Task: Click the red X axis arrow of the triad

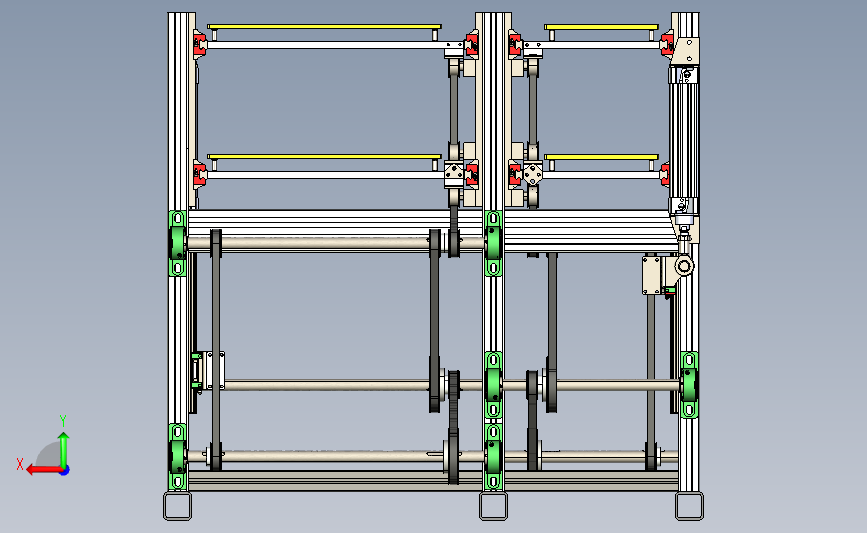Action: 43,470
